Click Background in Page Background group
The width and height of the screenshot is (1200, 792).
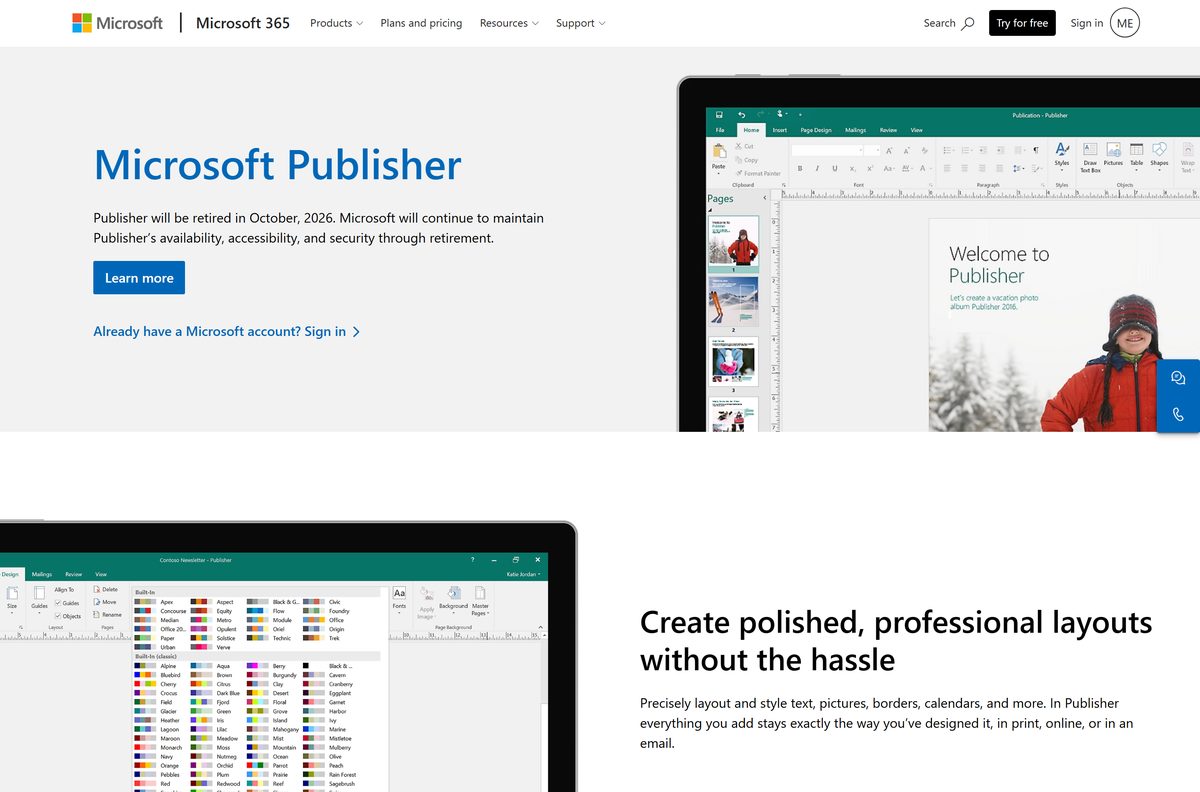[453, 598]
